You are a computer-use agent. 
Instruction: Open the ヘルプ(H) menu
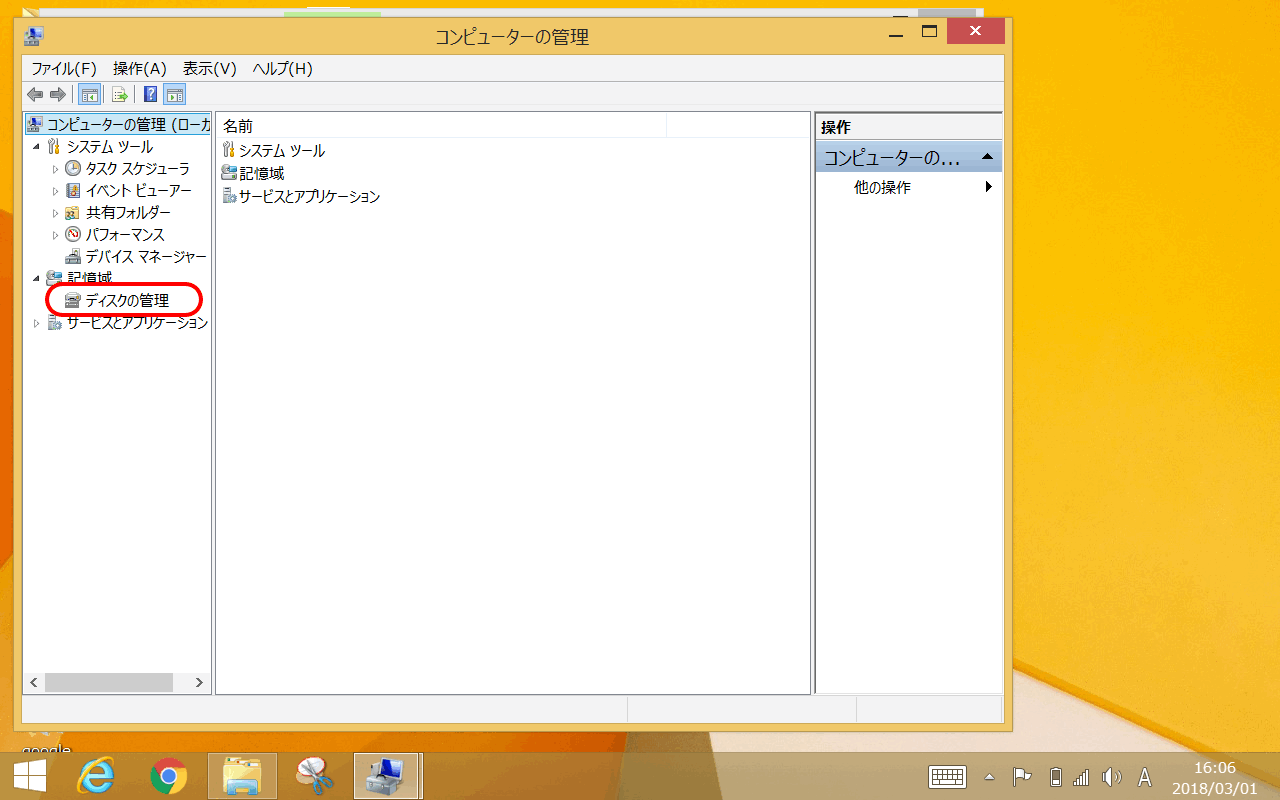283,68
